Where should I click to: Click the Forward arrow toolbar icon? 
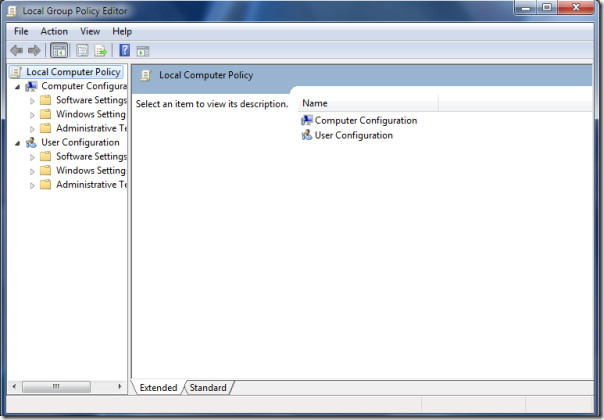(35, 50)
